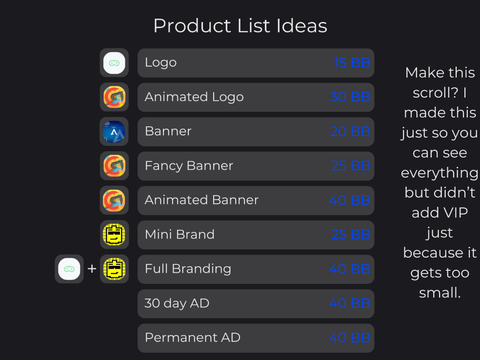Image resolution: width=480 pixels, height=360 pixels.
Task: Select the Animated Banner product
Action: click(x=256, y=200)
